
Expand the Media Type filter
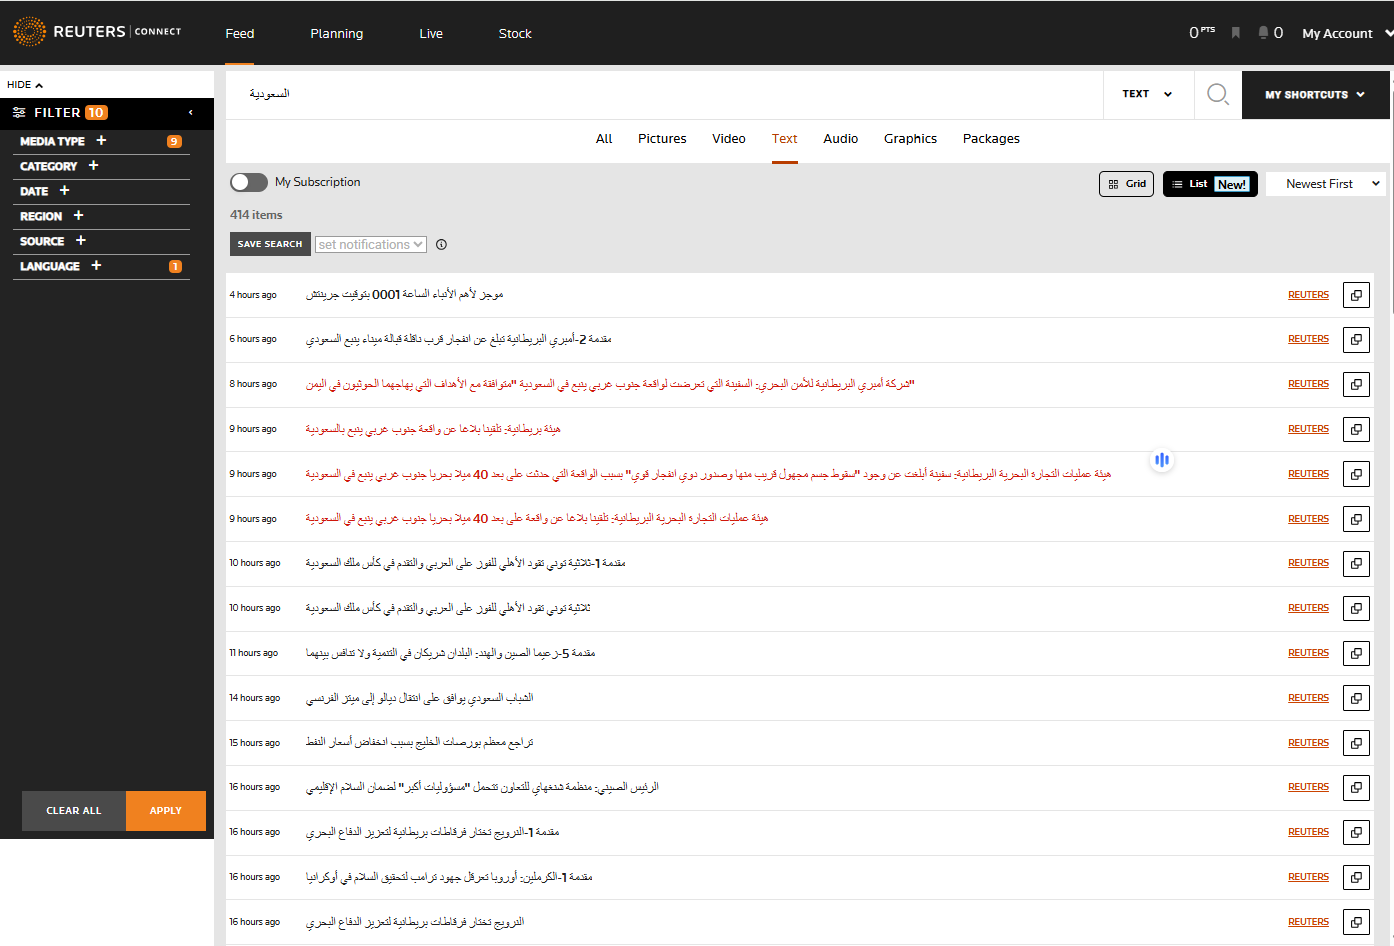pyautogui.click(x=101, y=141)
